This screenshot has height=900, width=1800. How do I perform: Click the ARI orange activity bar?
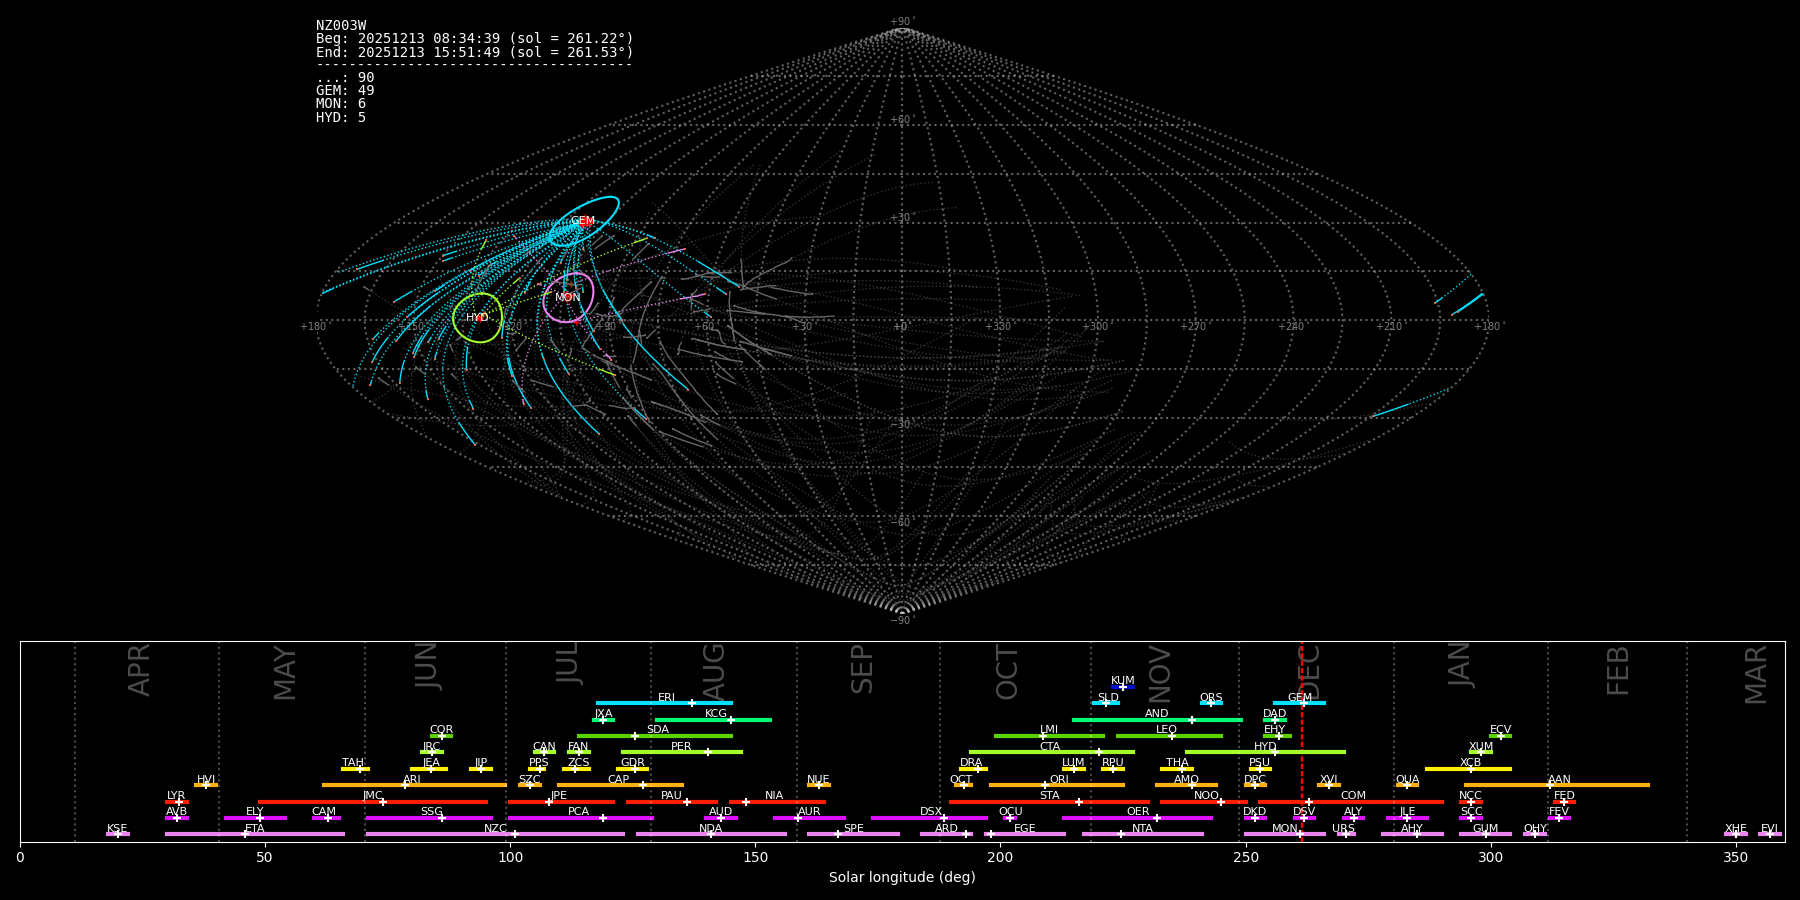[x=414, y=785]
